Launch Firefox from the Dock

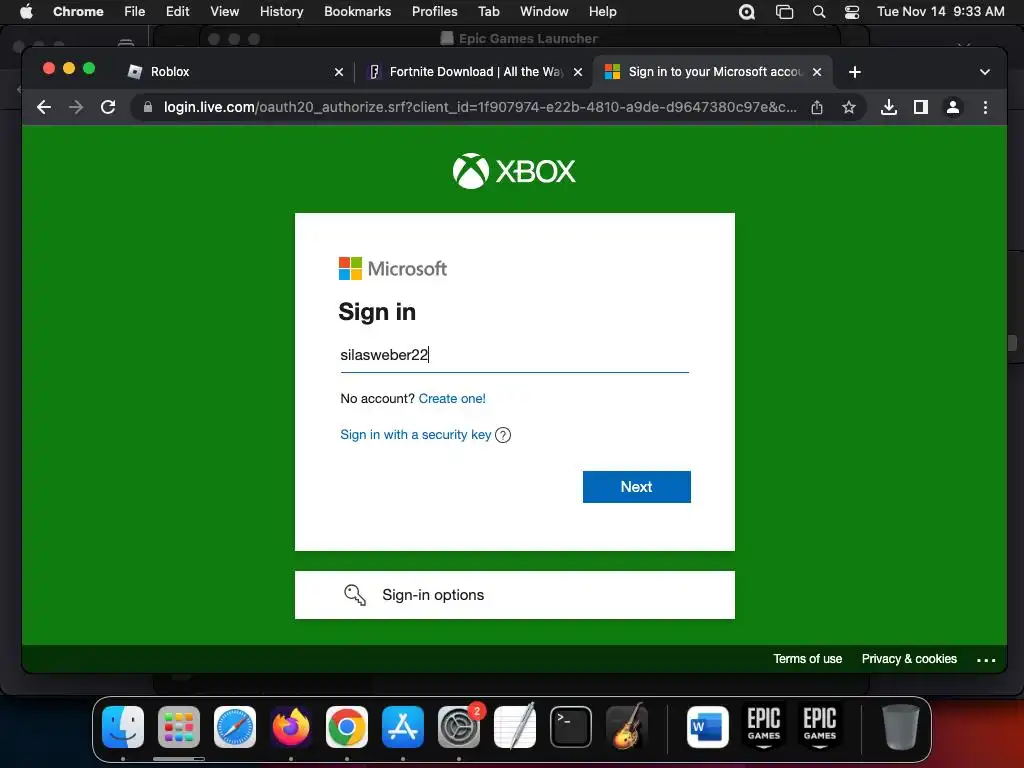coord(291,726)
